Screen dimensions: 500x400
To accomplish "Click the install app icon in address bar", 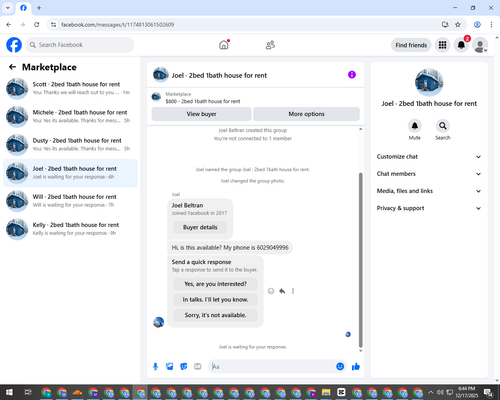I will tap(445, 25).
